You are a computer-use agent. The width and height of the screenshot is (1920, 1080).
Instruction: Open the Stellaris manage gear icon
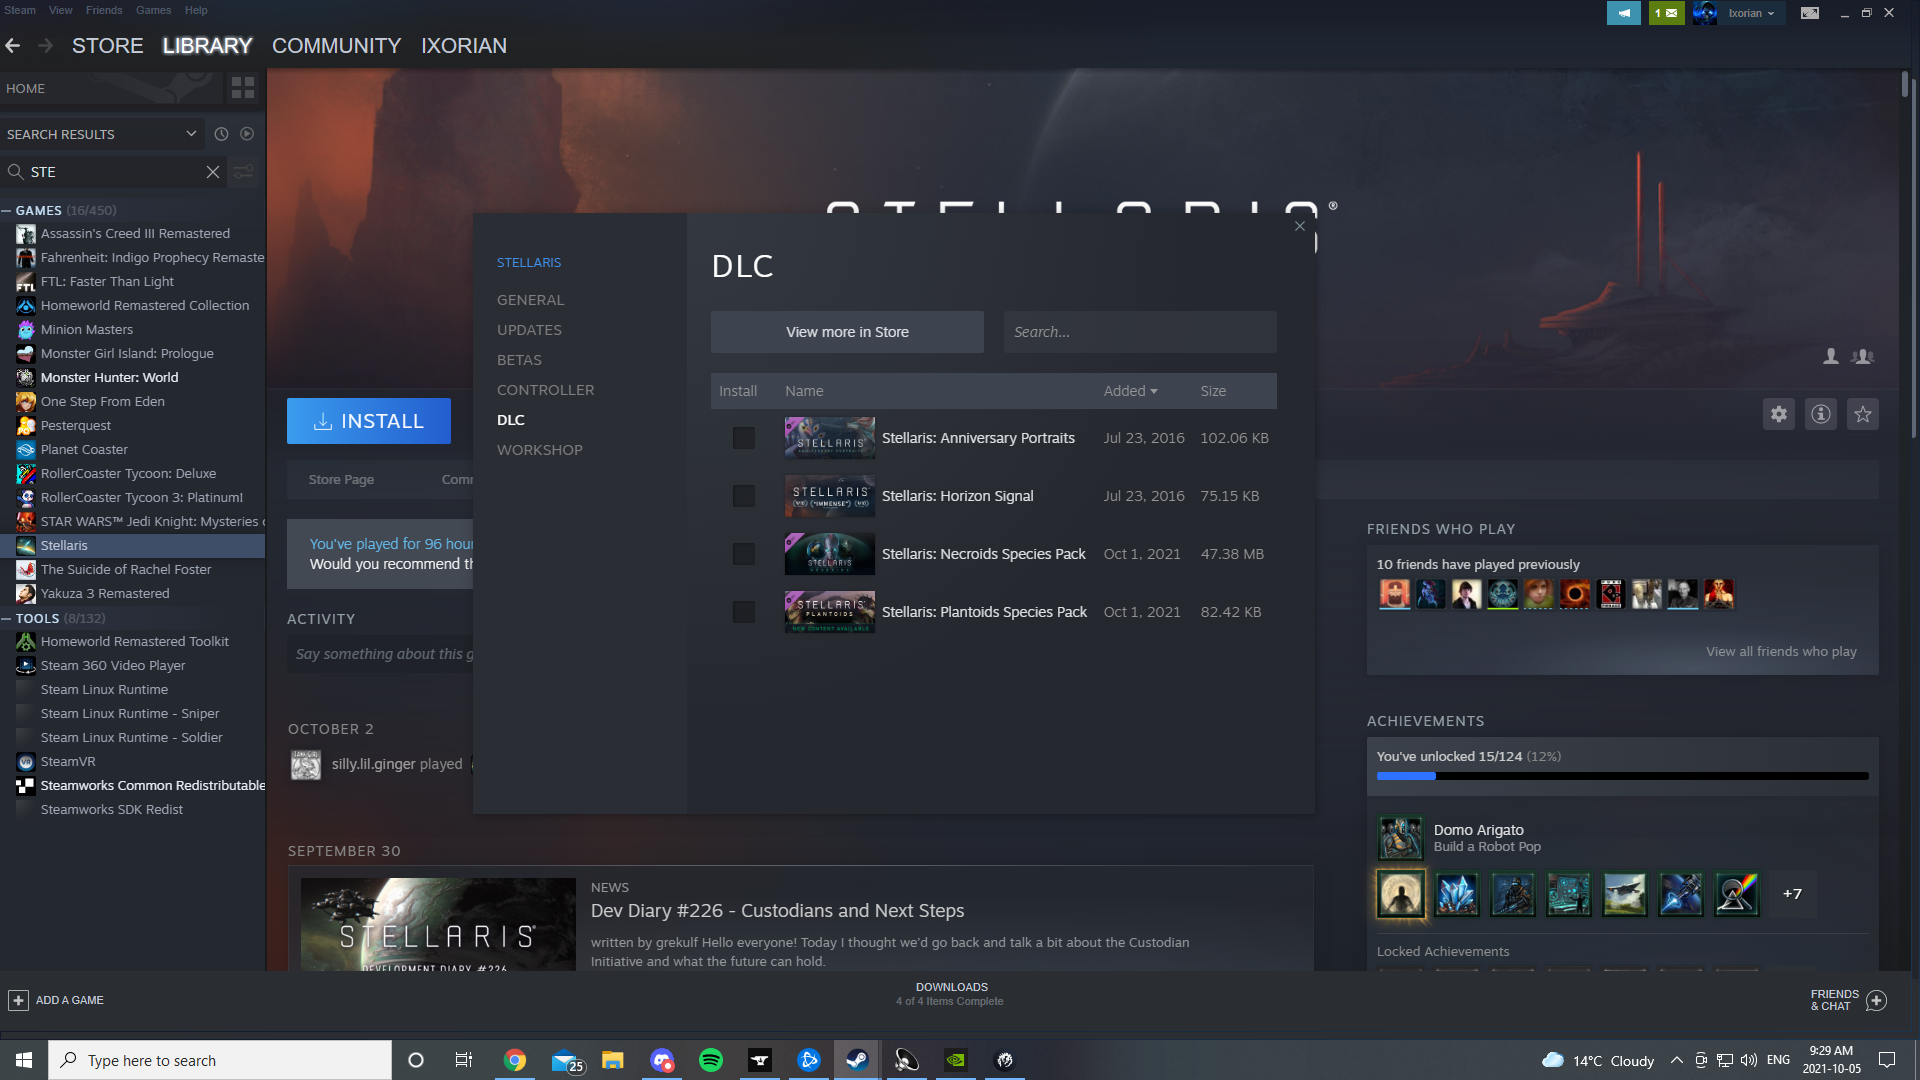1779,414
